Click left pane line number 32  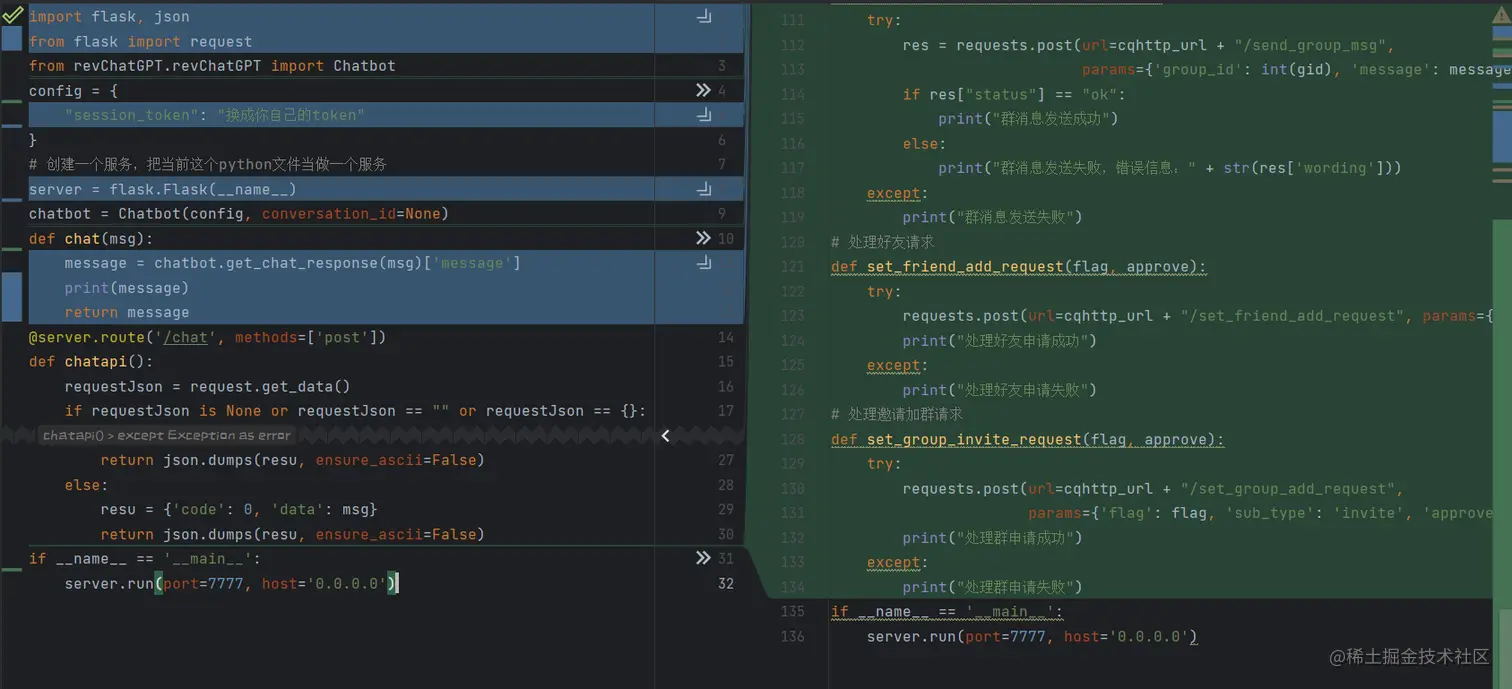[726, 583]
